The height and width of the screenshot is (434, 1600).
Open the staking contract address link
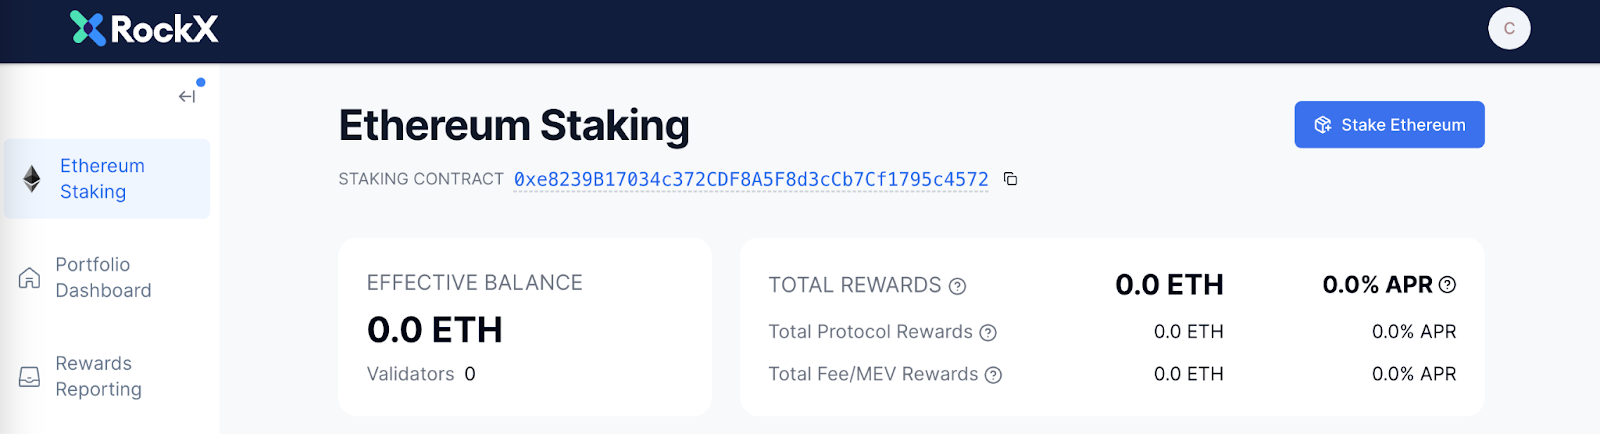click(751, 179)
